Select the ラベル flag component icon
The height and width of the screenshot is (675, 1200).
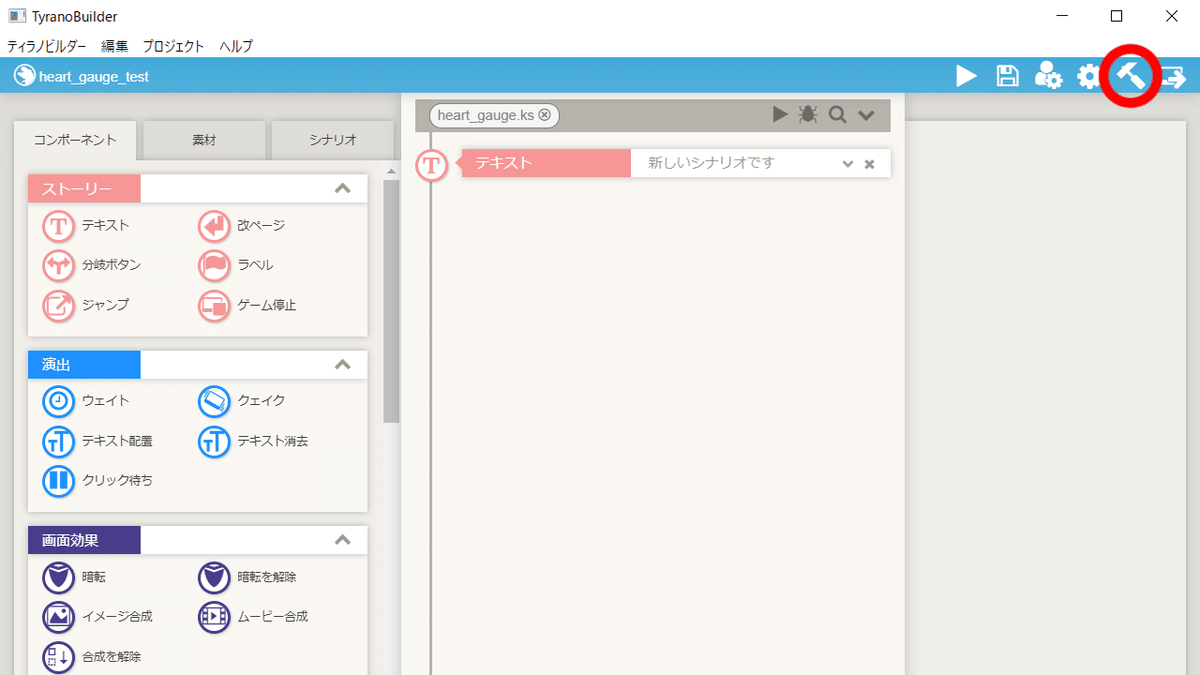[x=214, y=266]
